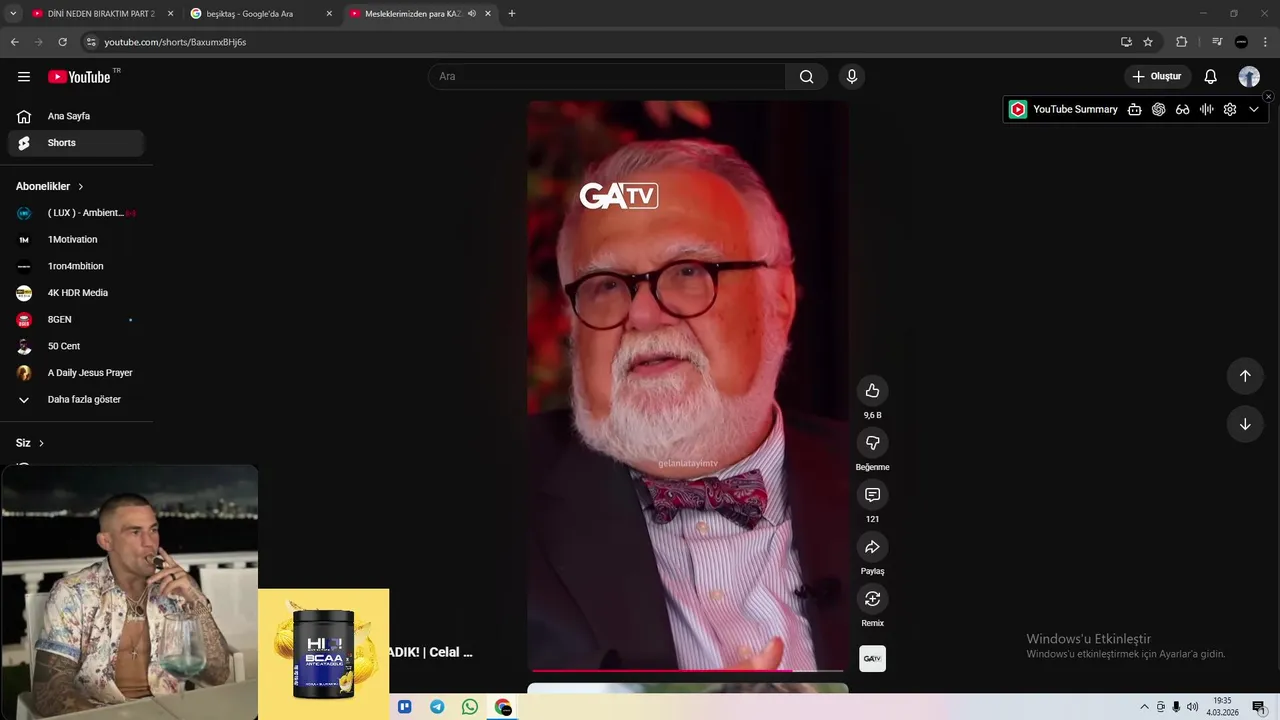Screen dimensions: 1280x720
Task: Close the YouTube Summary widget
Action: tap(1268, 97)
